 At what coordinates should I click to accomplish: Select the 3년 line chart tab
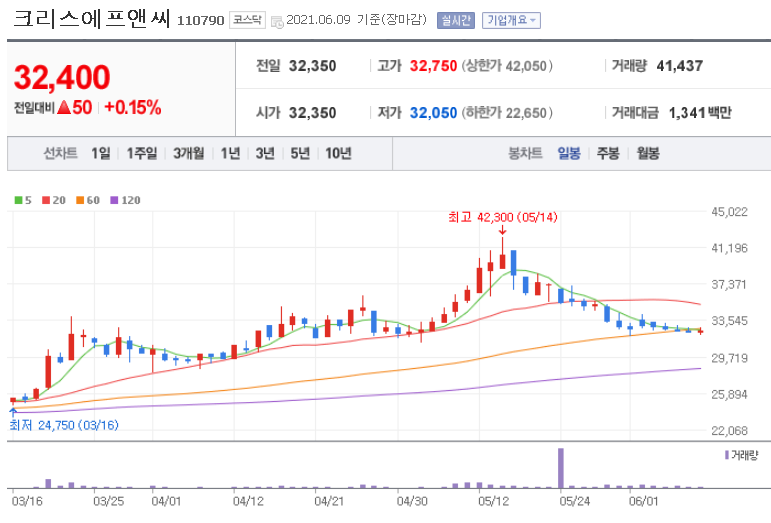[x=265, y=153]
